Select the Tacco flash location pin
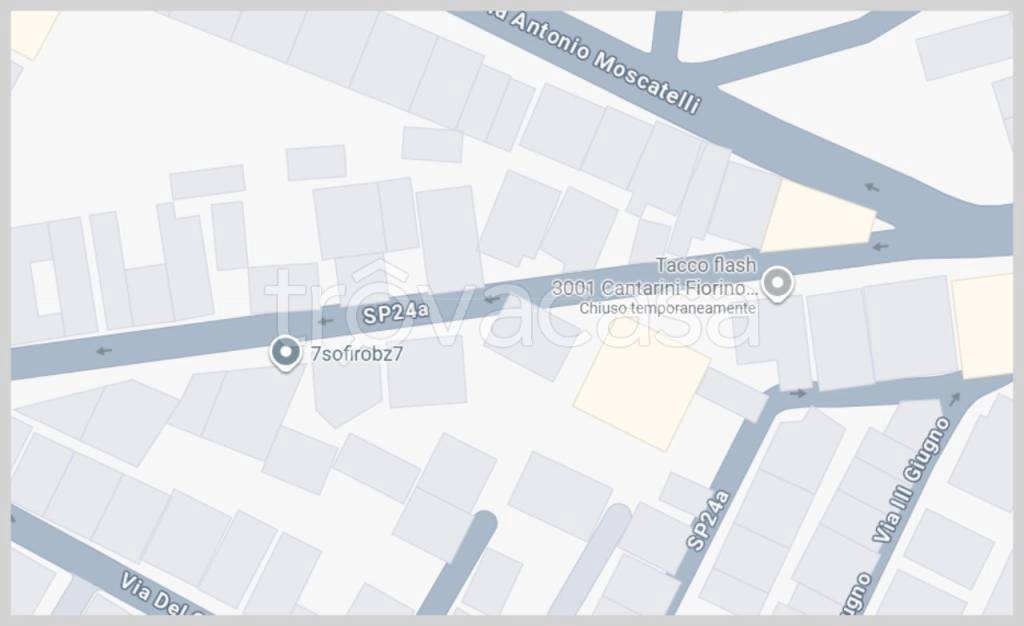Image resolution: width=1024 pixels, height=626 pixels. [x=777, y=284]
